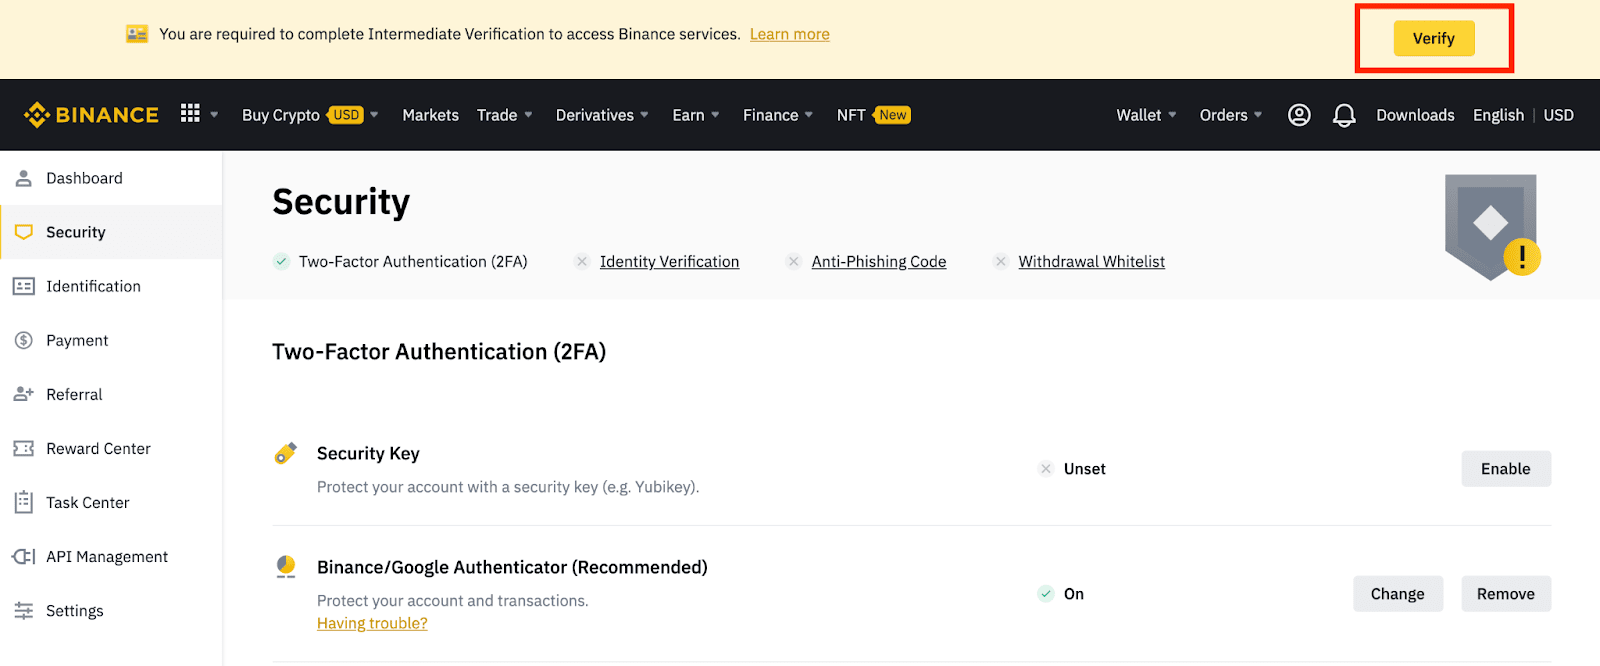Screen dimensions: 1600x666
Task: Expand the Wallet menu arrow
Action: tap(1172, 115)
